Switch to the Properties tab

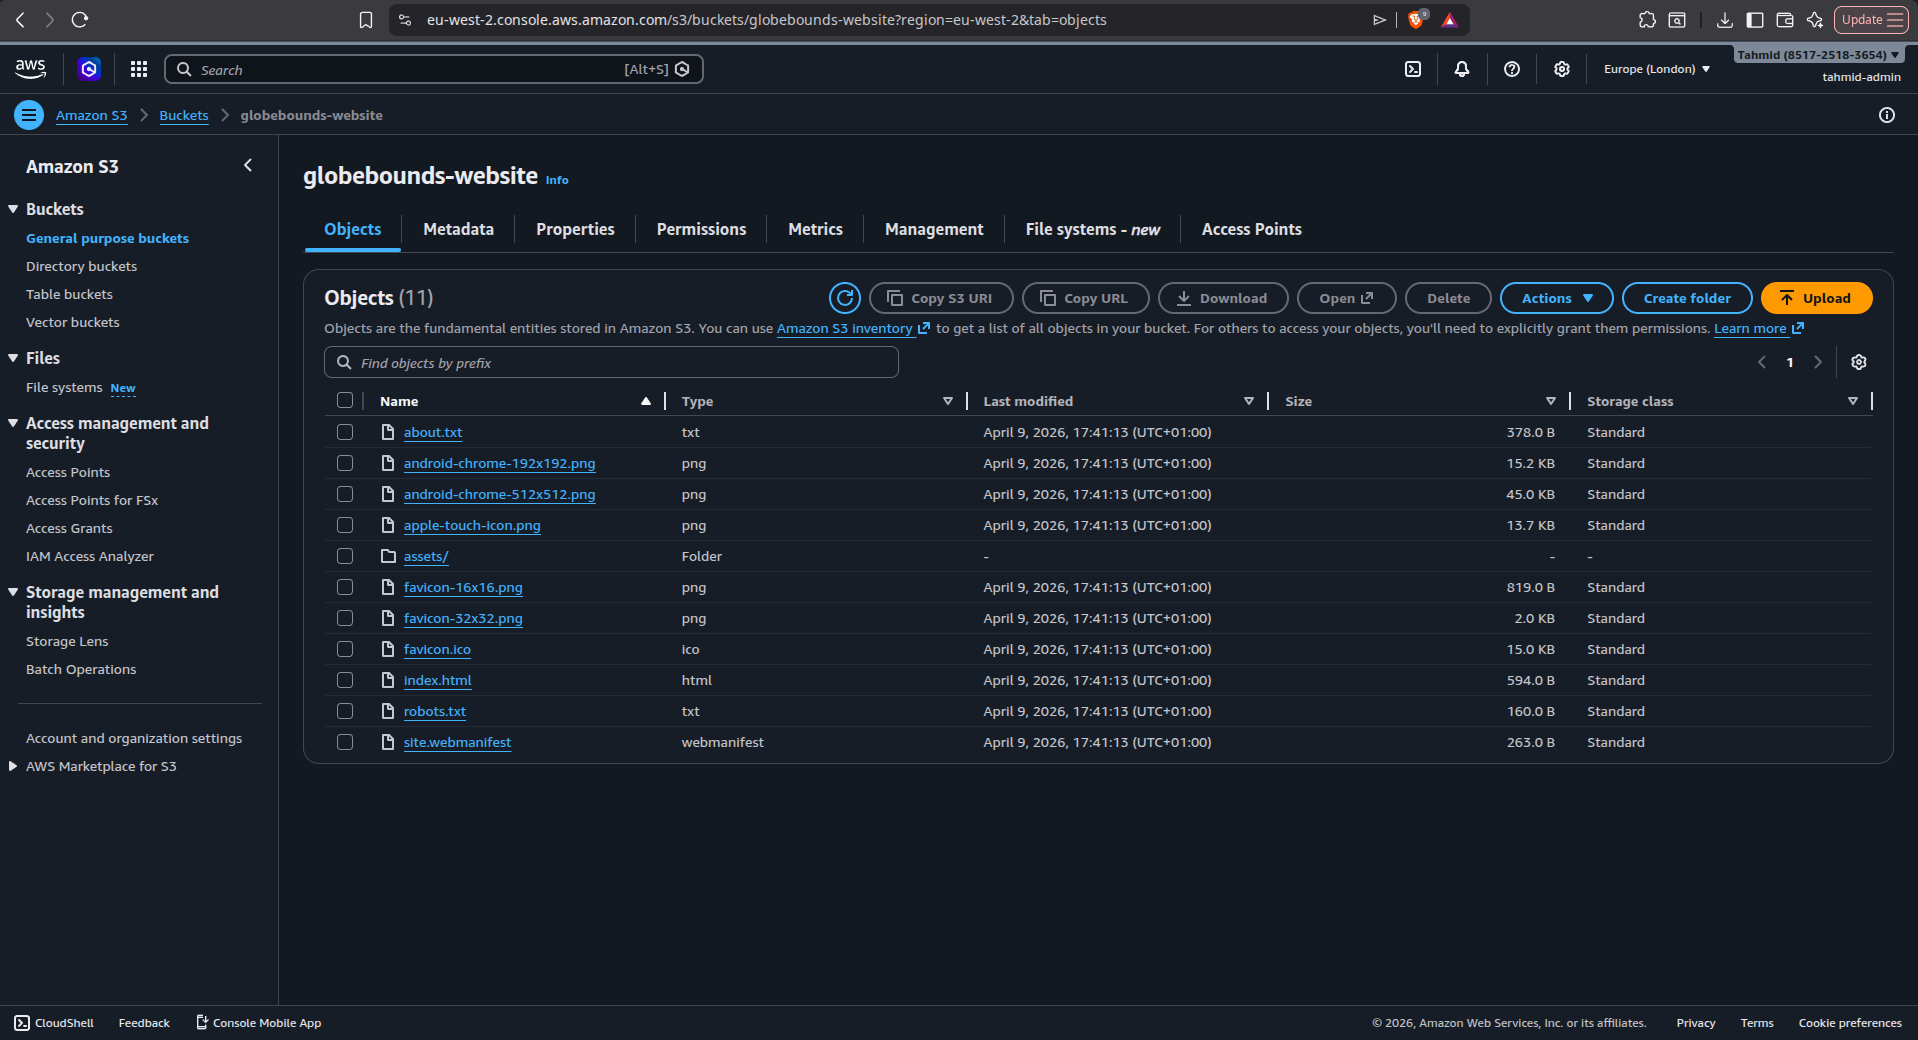575,229
